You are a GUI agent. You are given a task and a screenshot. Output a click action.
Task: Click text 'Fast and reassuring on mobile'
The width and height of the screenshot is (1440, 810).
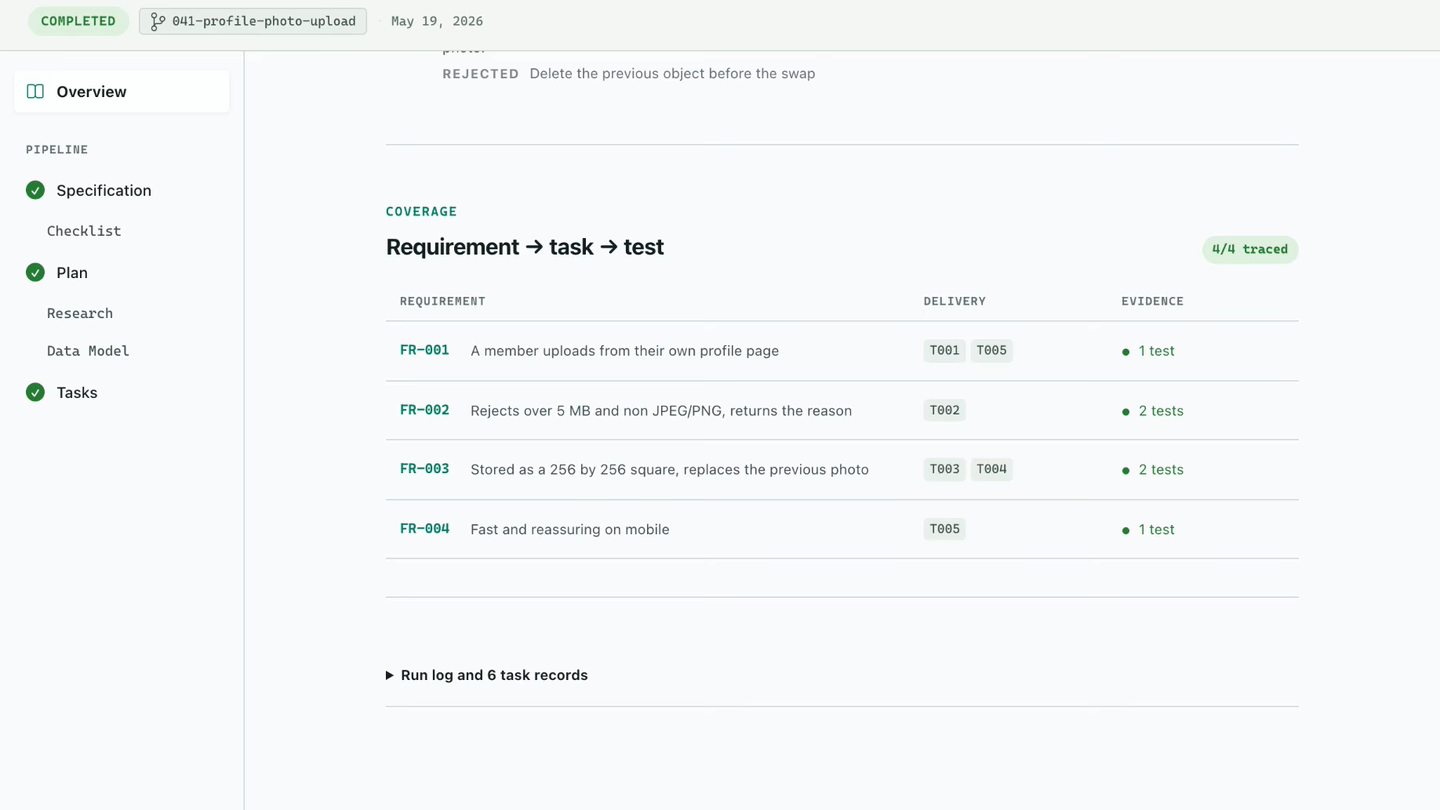[570, 530]
